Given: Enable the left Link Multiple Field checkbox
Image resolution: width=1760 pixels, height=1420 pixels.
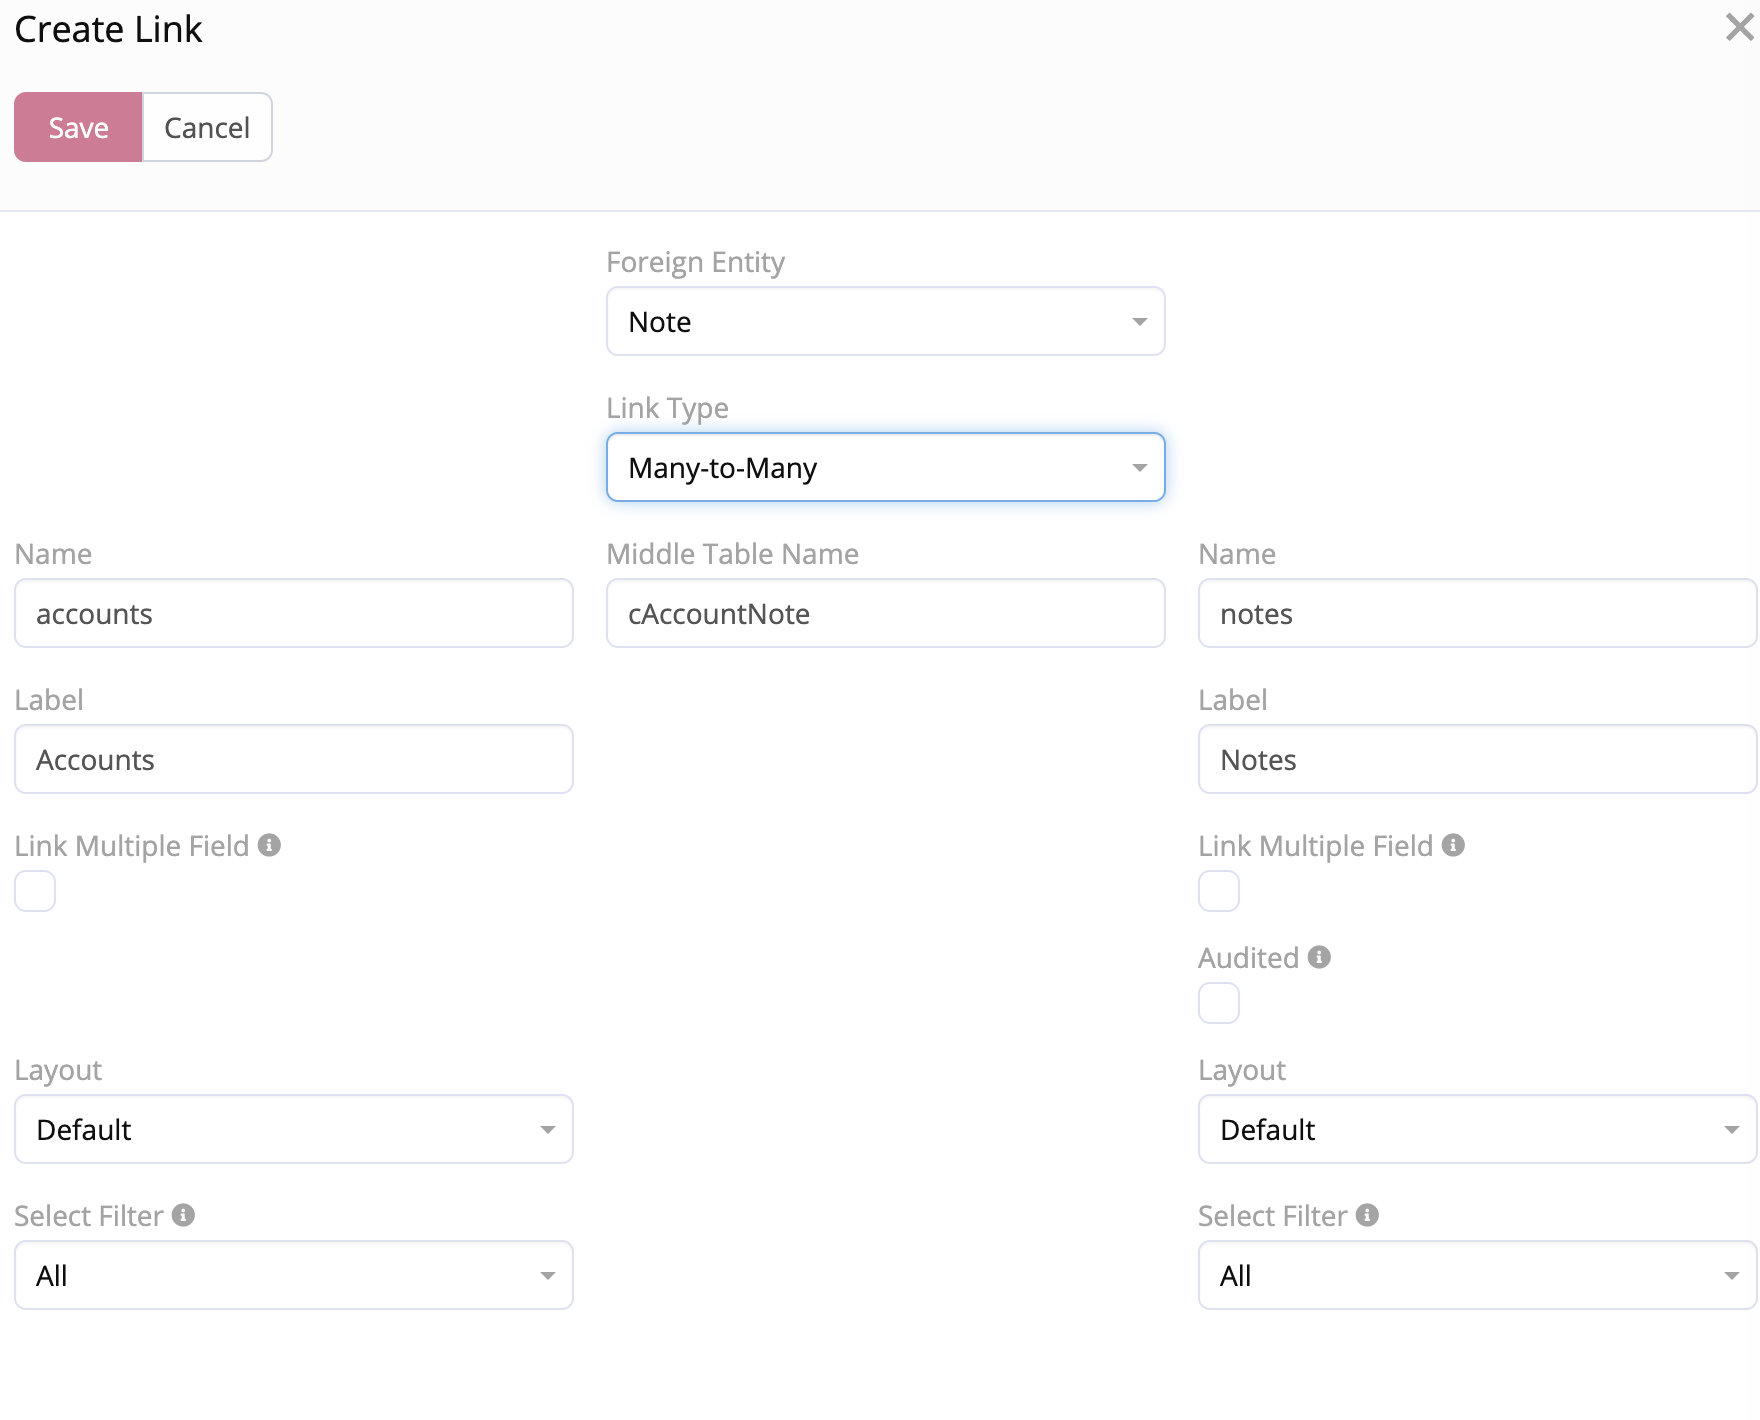Looking at the screenshot, I should tap(35, 891).
